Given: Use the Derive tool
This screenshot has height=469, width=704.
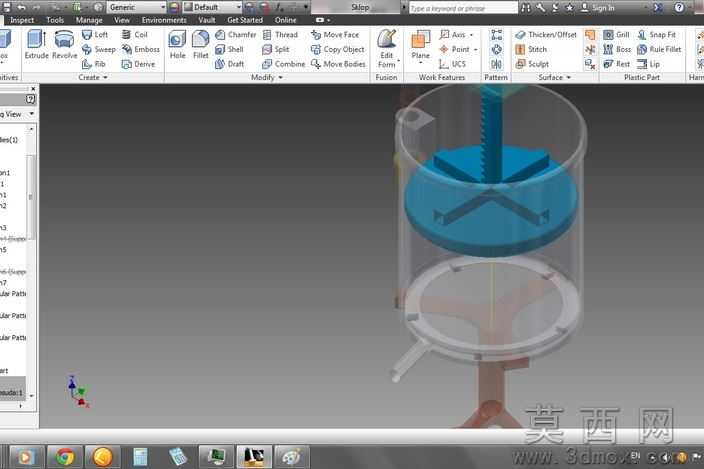Looking at the screenshot, I should coord(138,64).
